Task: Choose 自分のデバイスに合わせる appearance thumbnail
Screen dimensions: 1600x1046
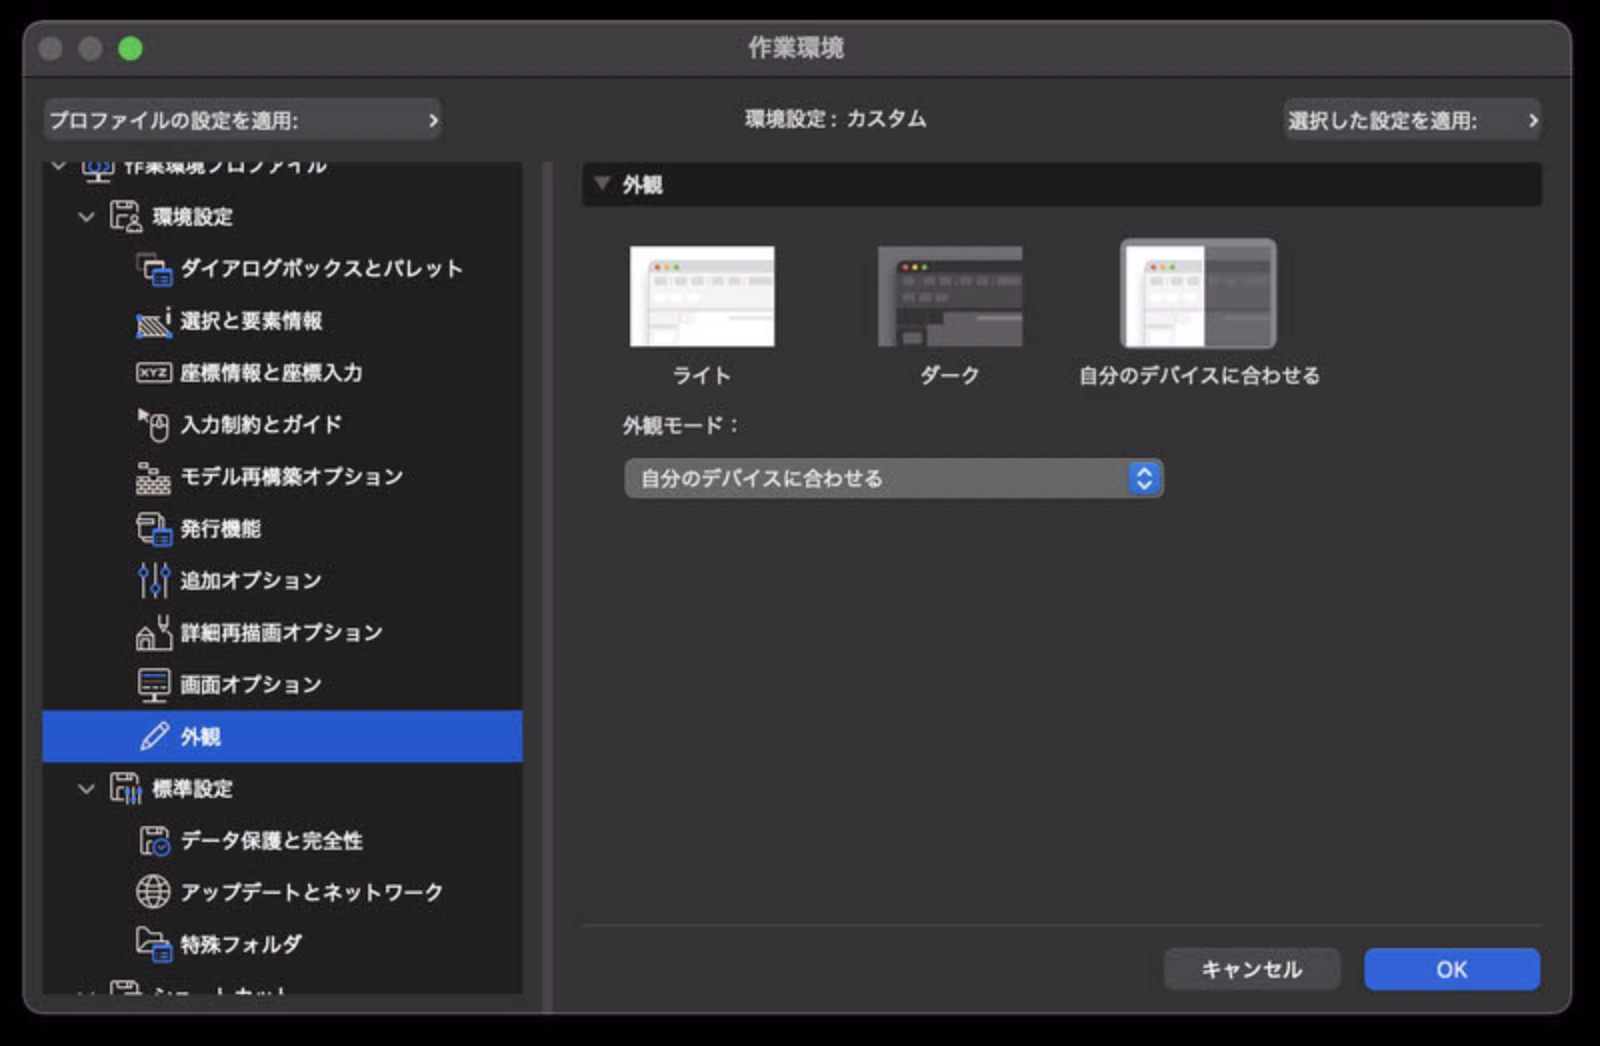Action: [1198, 294]
